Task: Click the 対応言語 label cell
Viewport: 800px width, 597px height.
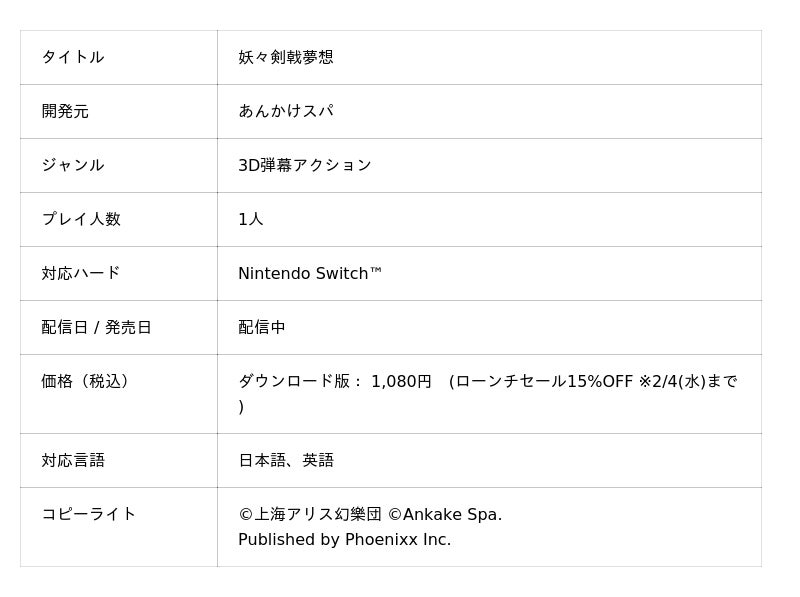Action: 73,460
